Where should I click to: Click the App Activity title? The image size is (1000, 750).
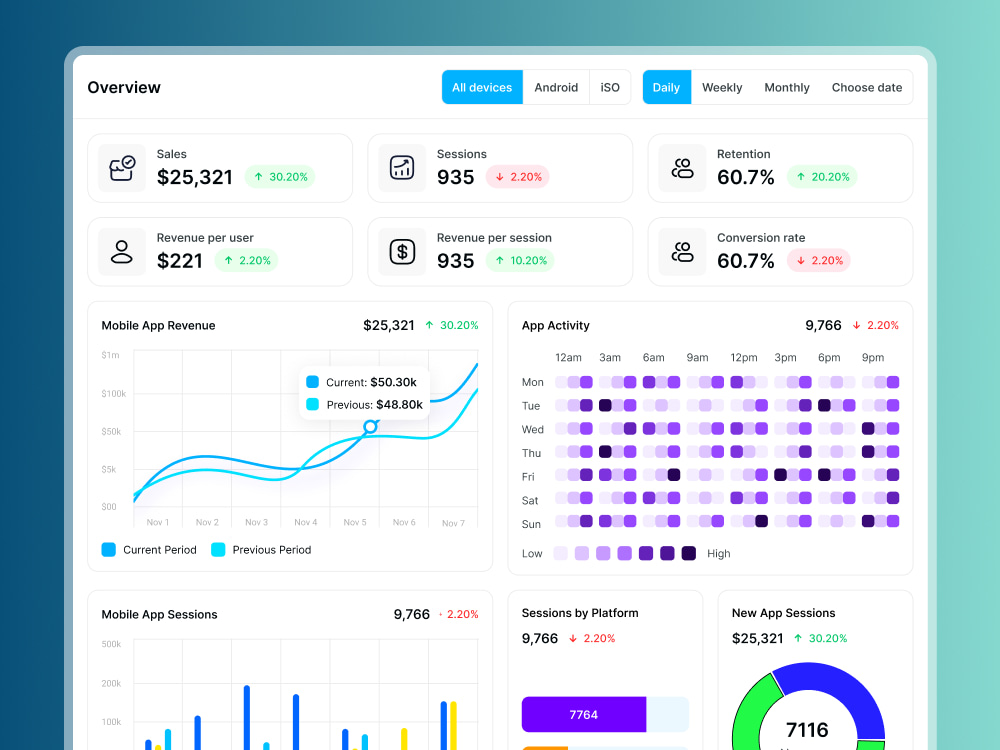point(555,325)
